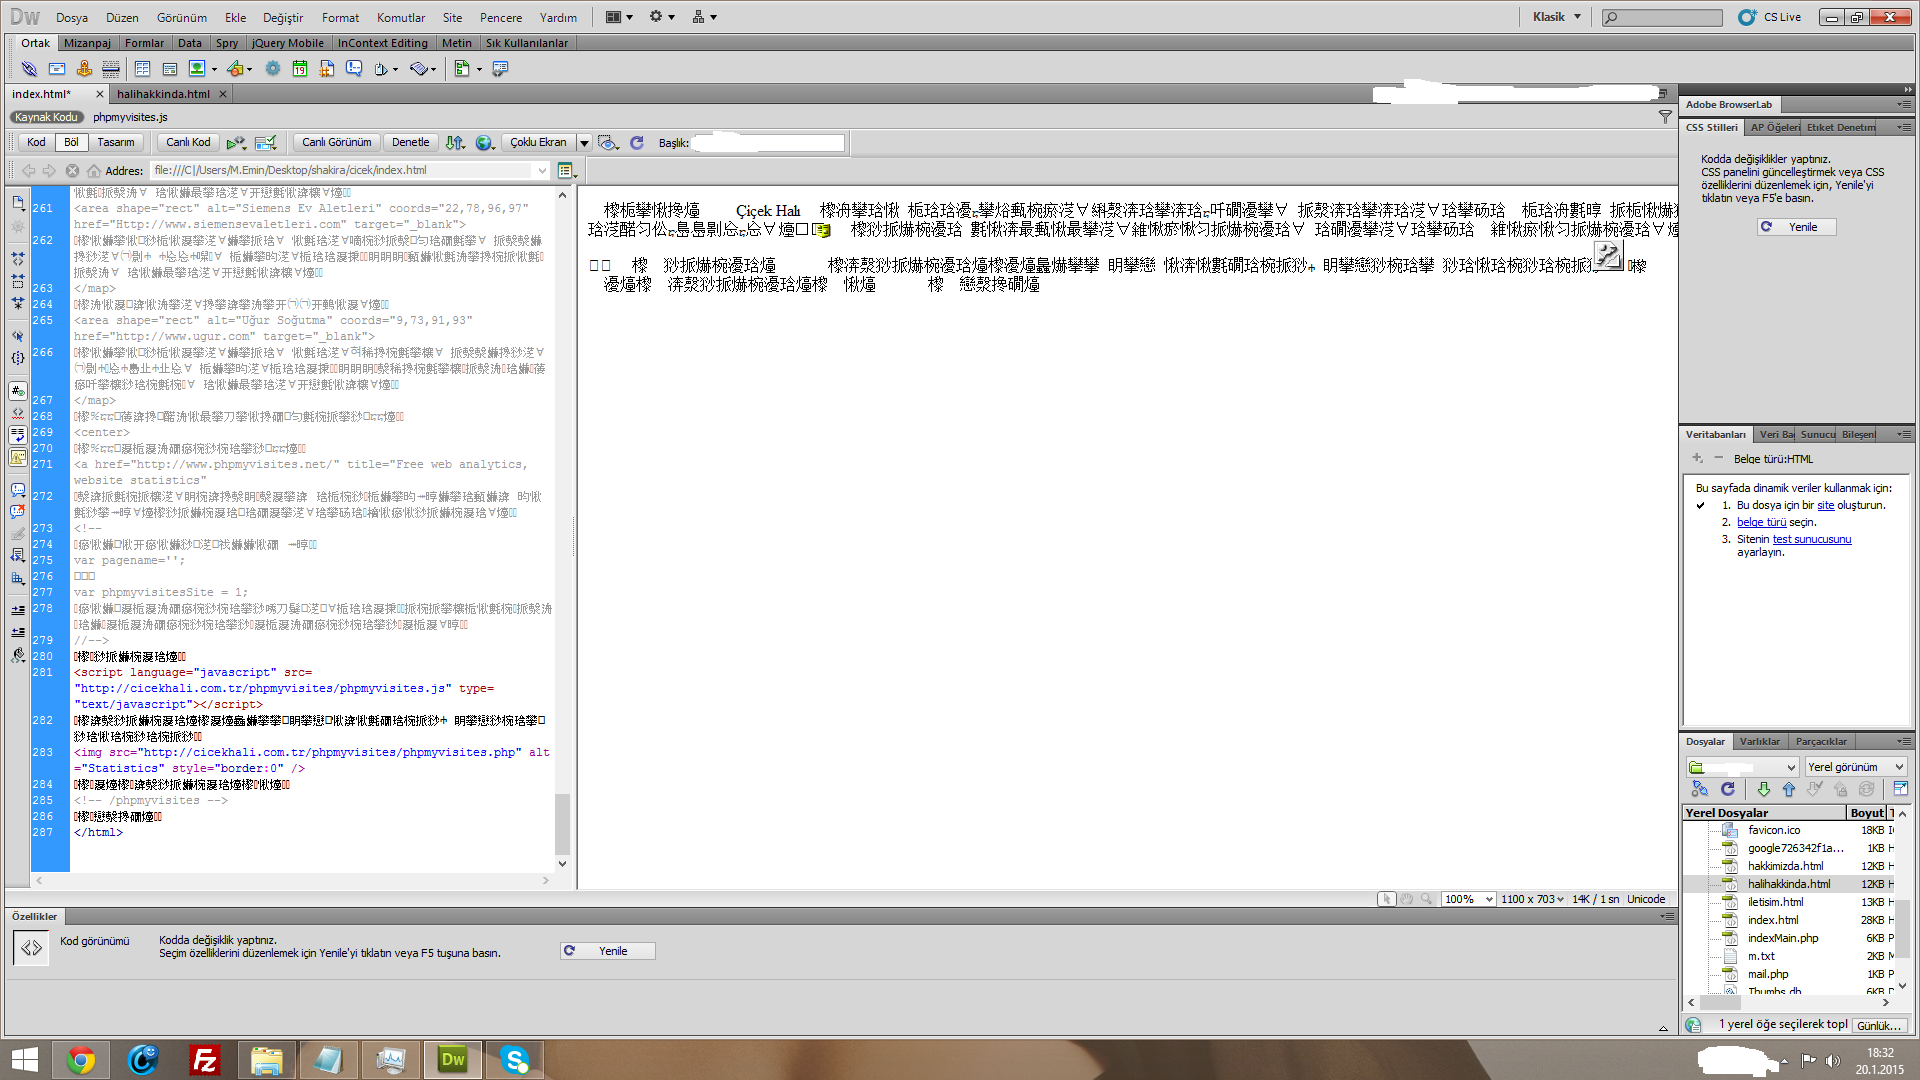The image size is (1920, 1080).
Task: Click the code view vertical scrollbar thumb
Action: click(x=562, y=823)
